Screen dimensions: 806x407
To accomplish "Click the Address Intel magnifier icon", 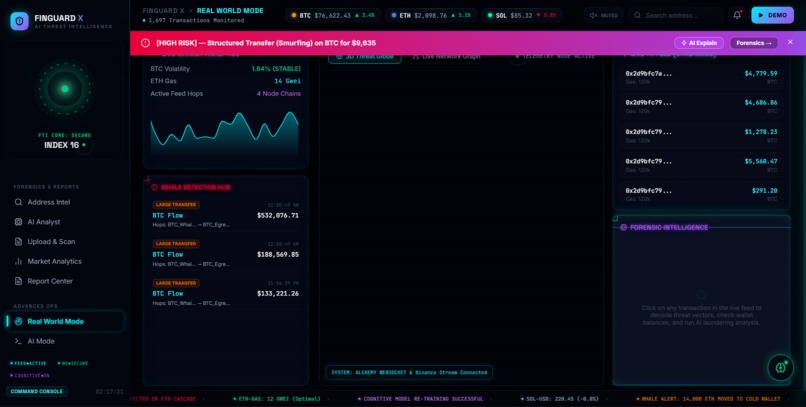I will coord(19,202).
